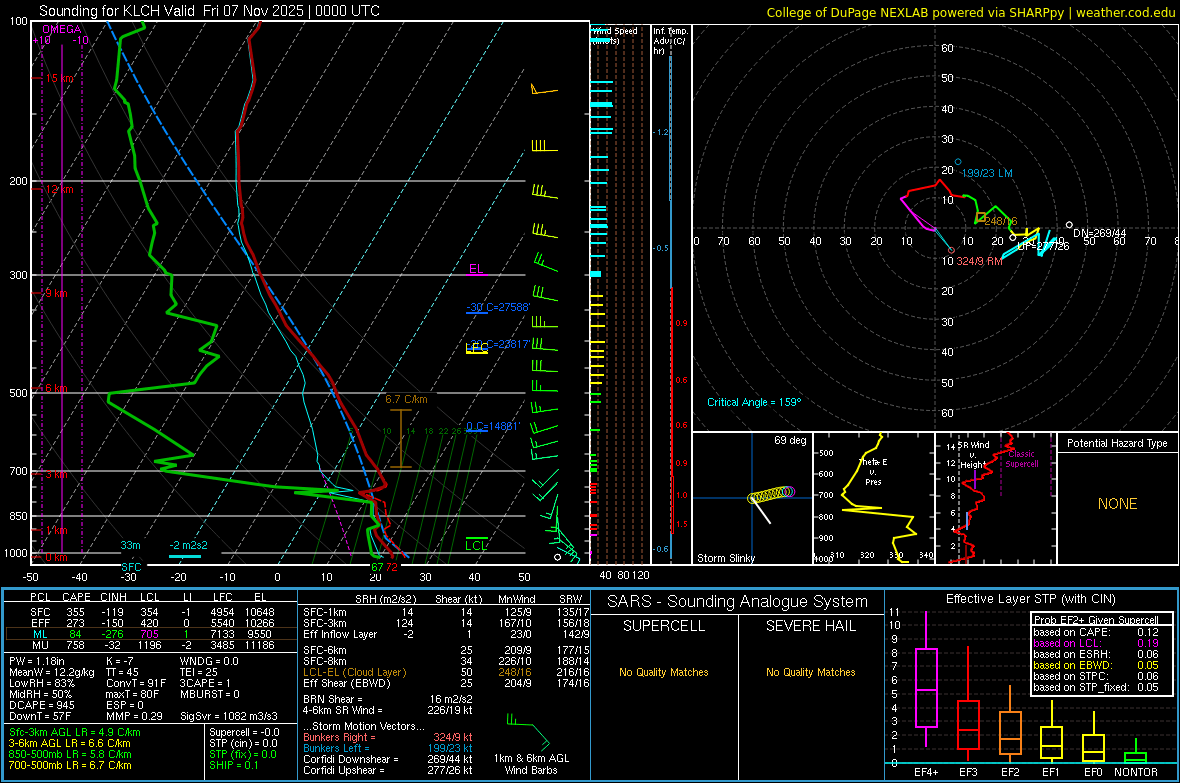
Task: Click the magenta EL label on the skew-T
Action: pos(476,269)
